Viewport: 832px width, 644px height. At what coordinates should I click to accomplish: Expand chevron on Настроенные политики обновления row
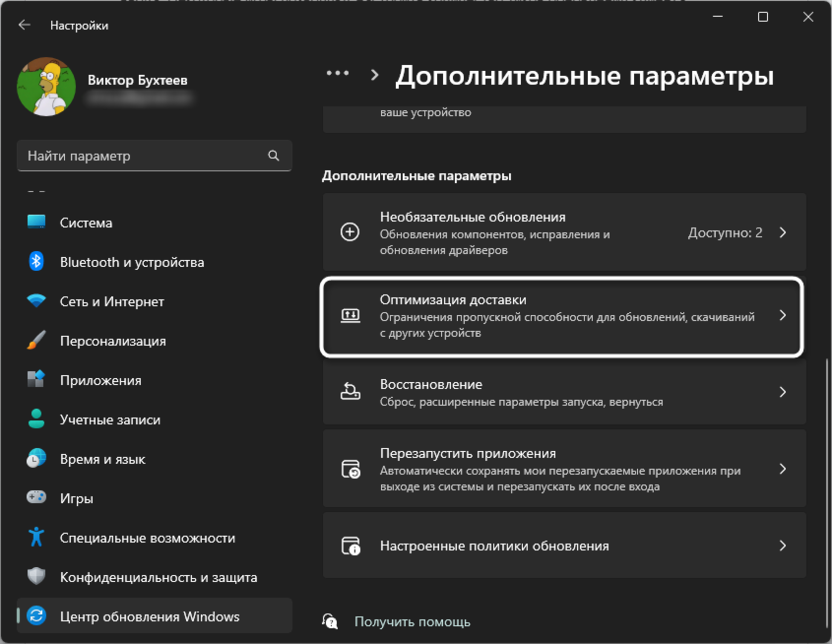click(x=783, y=545)
